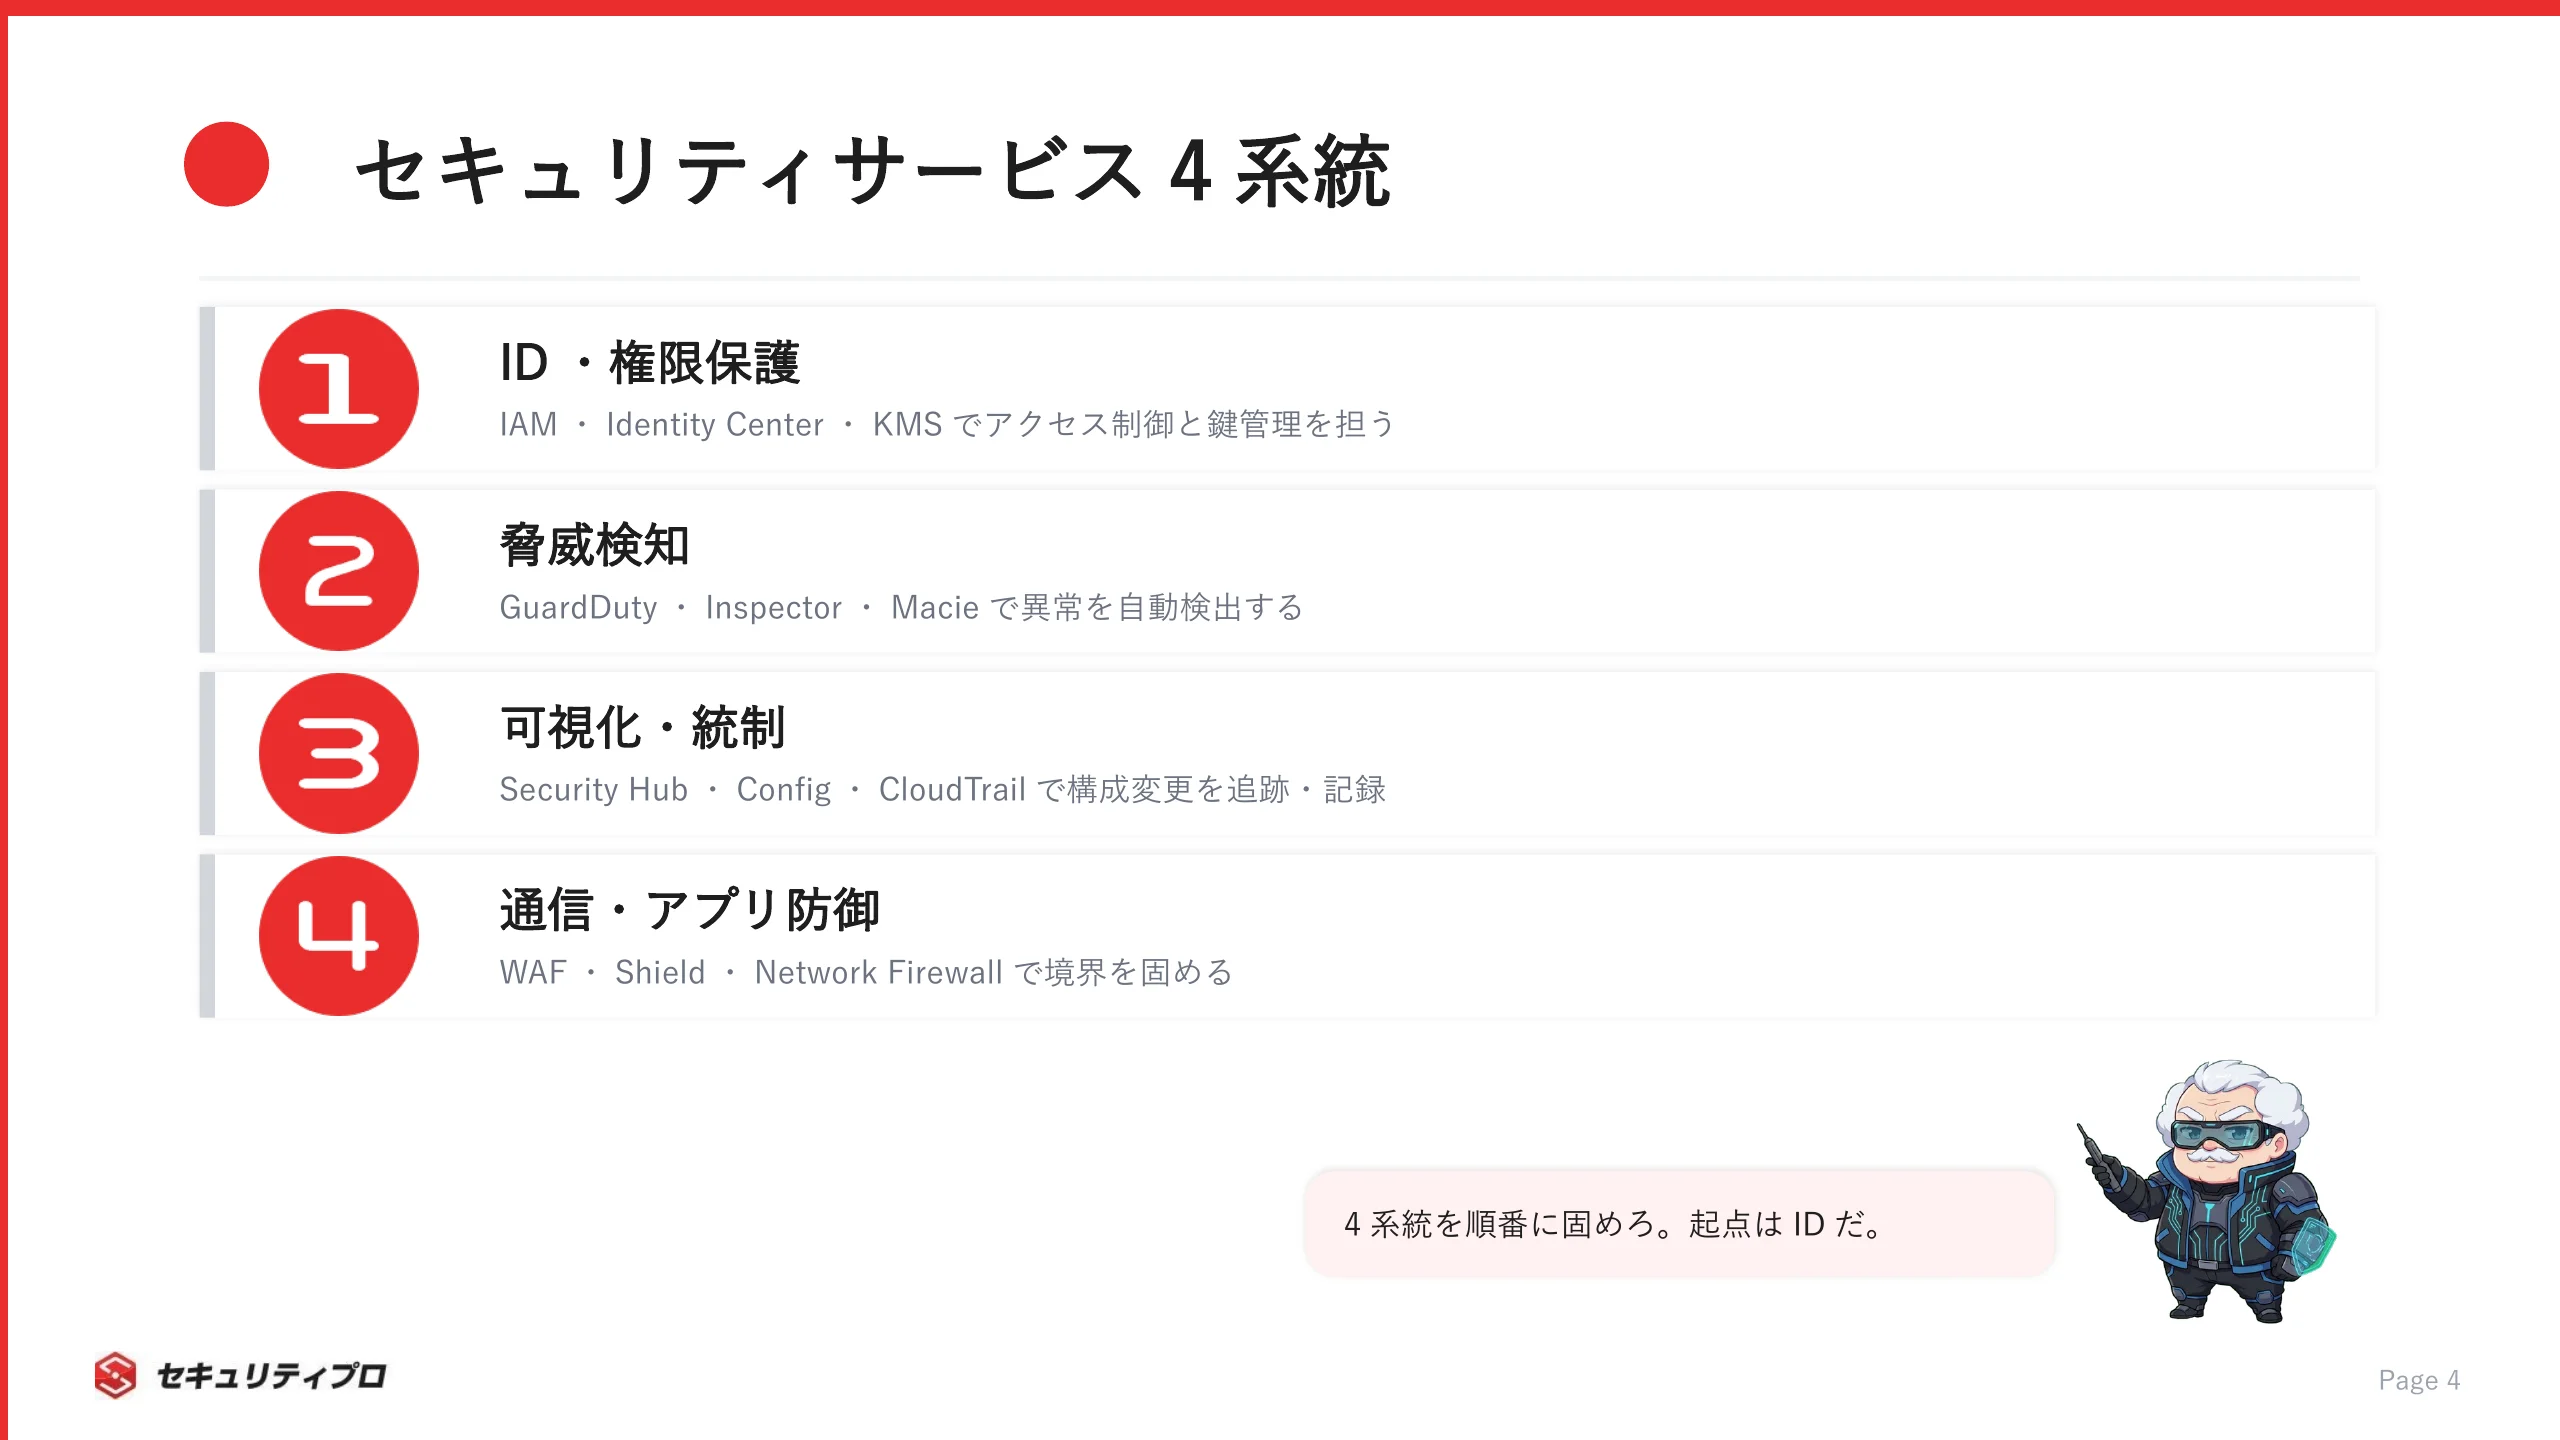Image resolution: width=2560 pixels, height=1440 pixels.
Task: Click the GuardDuty・Inspector・Macie description line
Action: point(901,607)
